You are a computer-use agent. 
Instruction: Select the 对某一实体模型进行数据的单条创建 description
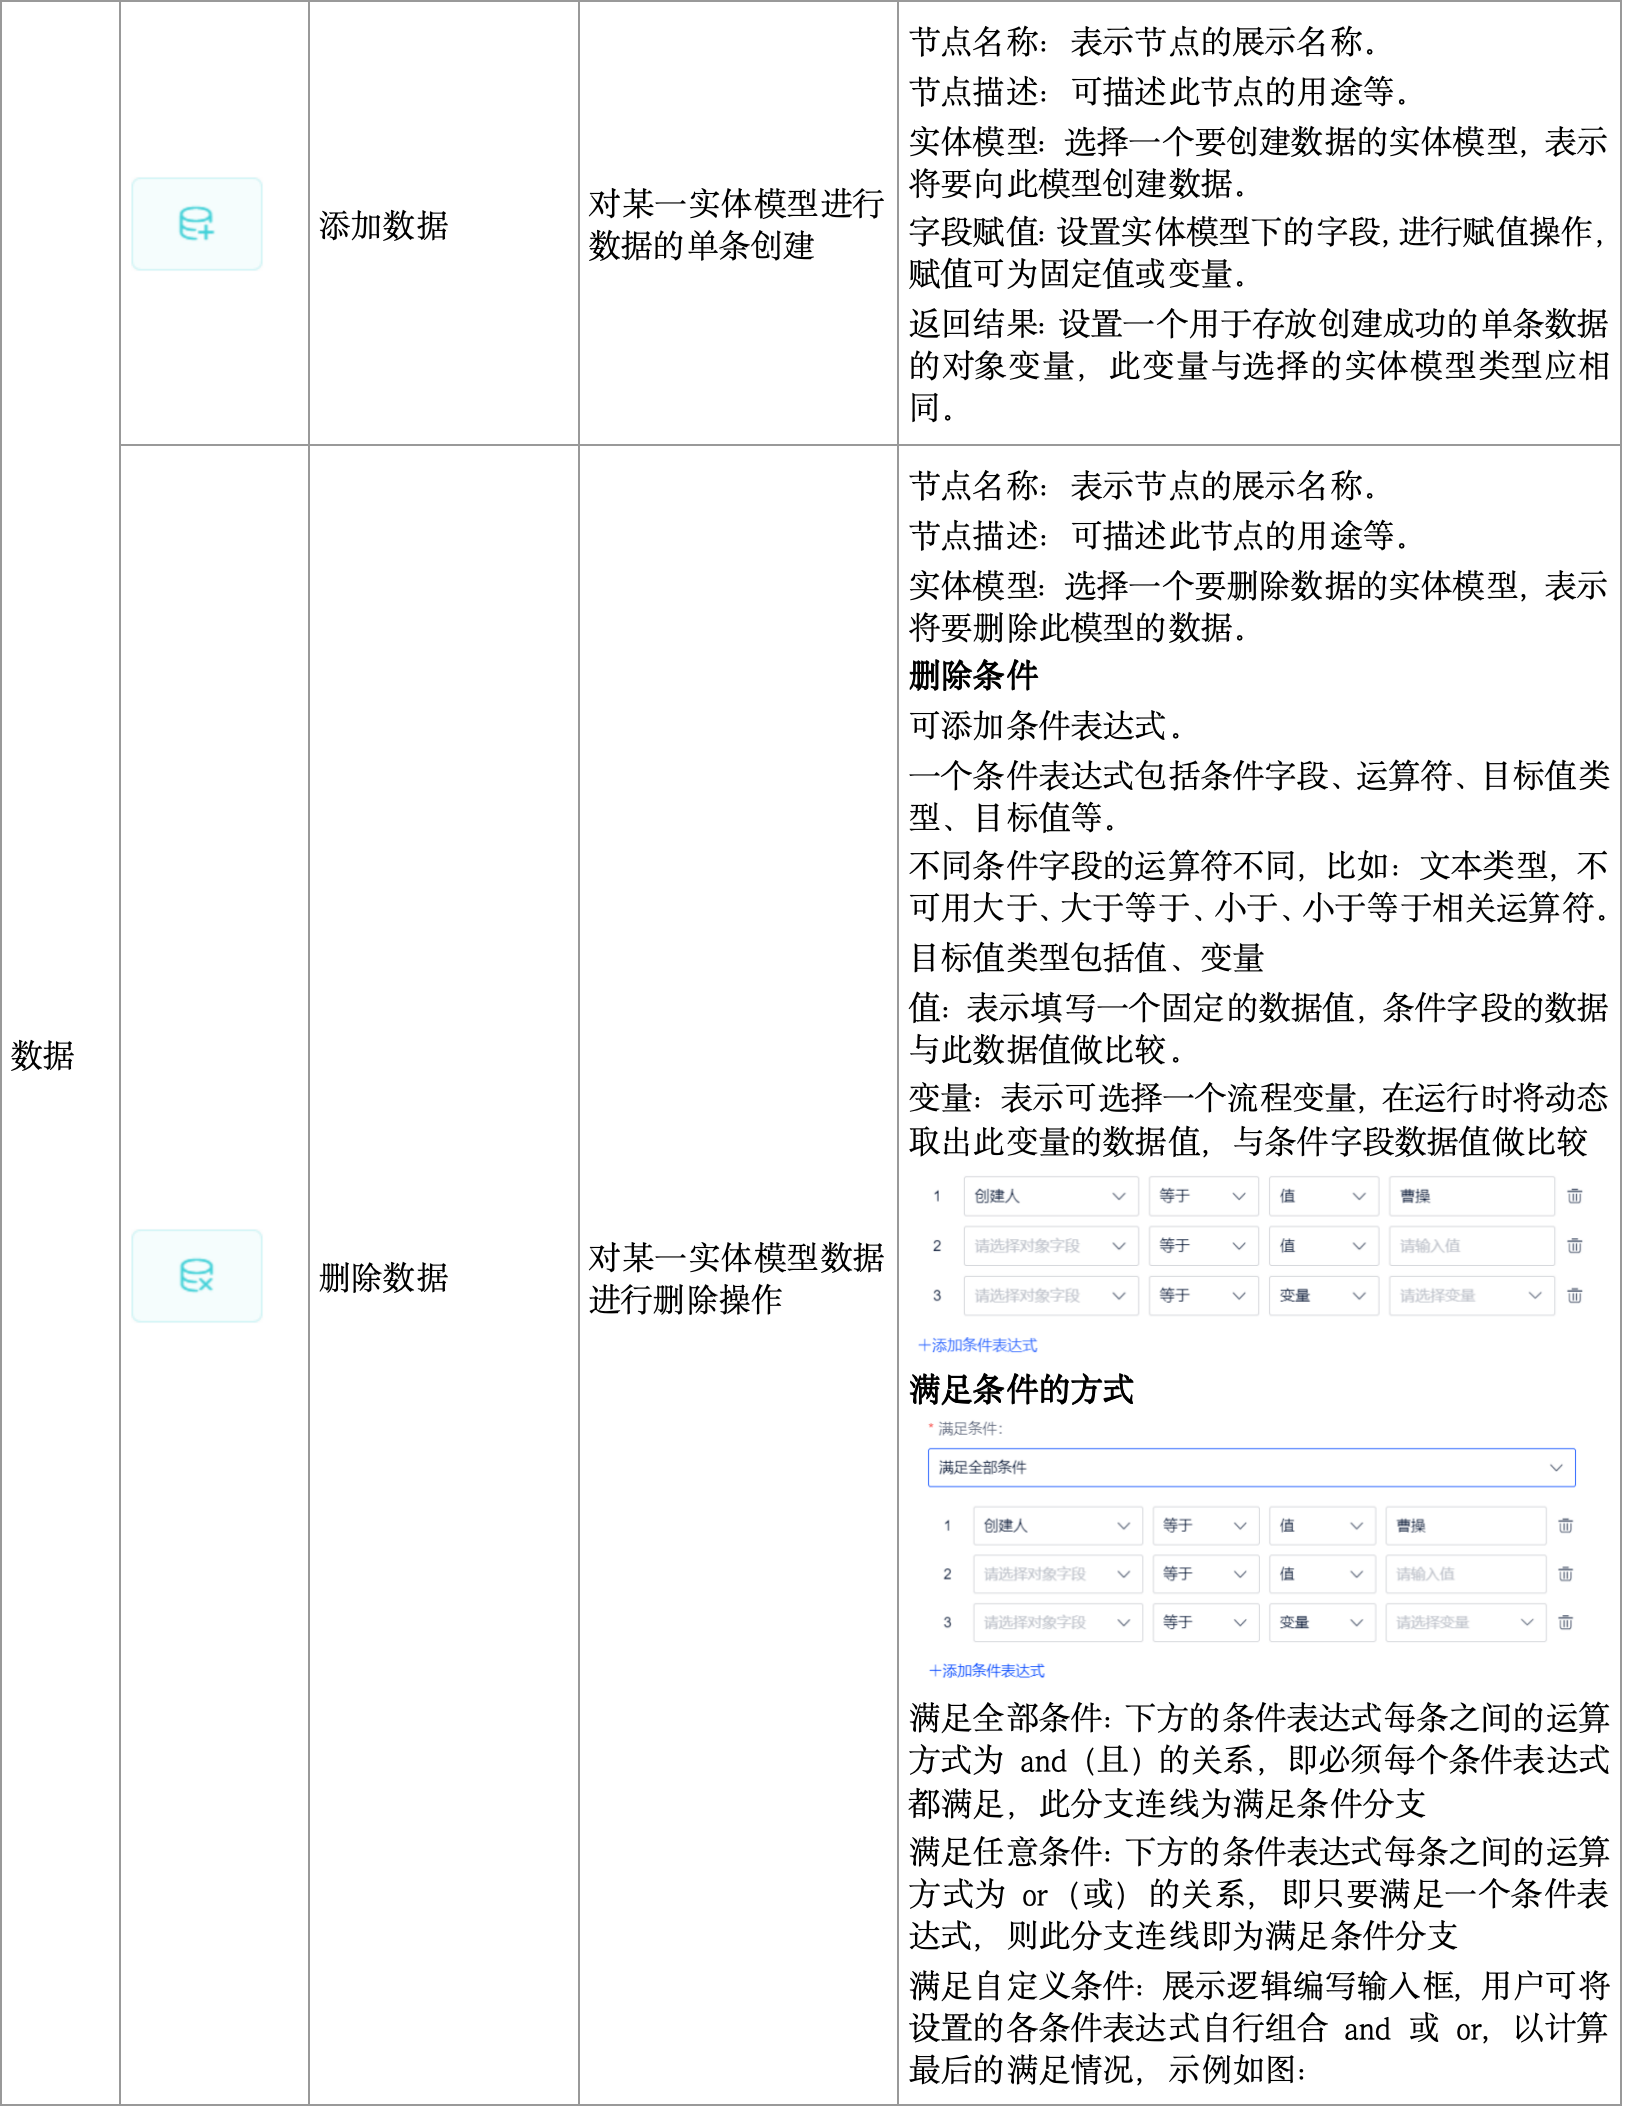click(x=736, y=224)
